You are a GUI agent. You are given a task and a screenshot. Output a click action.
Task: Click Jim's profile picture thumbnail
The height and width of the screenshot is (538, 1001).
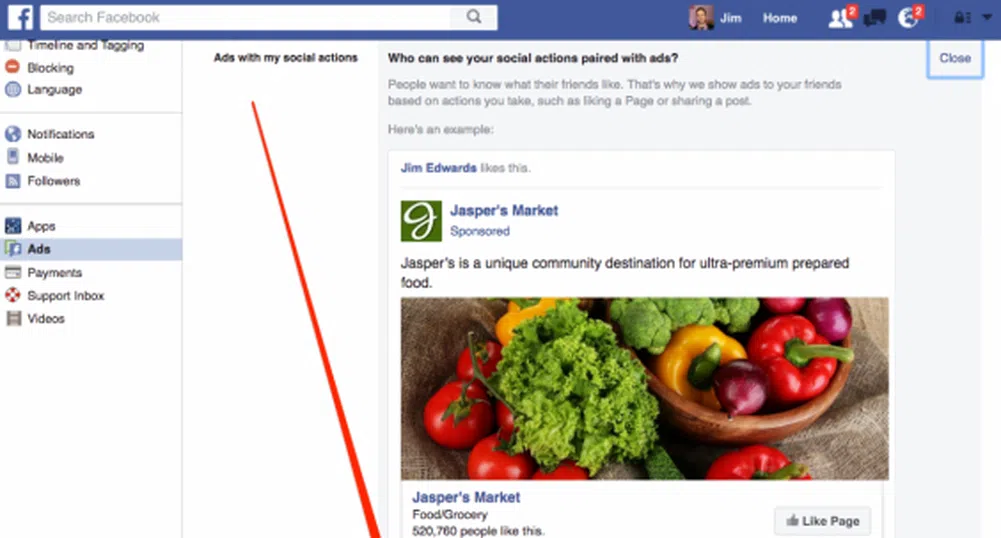tap(701, 18)
